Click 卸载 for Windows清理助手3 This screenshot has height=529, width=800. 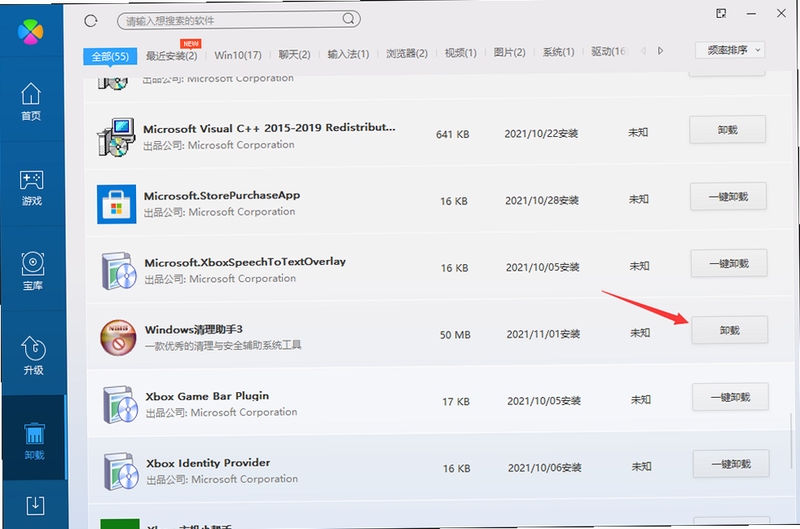tap(730, 330)
